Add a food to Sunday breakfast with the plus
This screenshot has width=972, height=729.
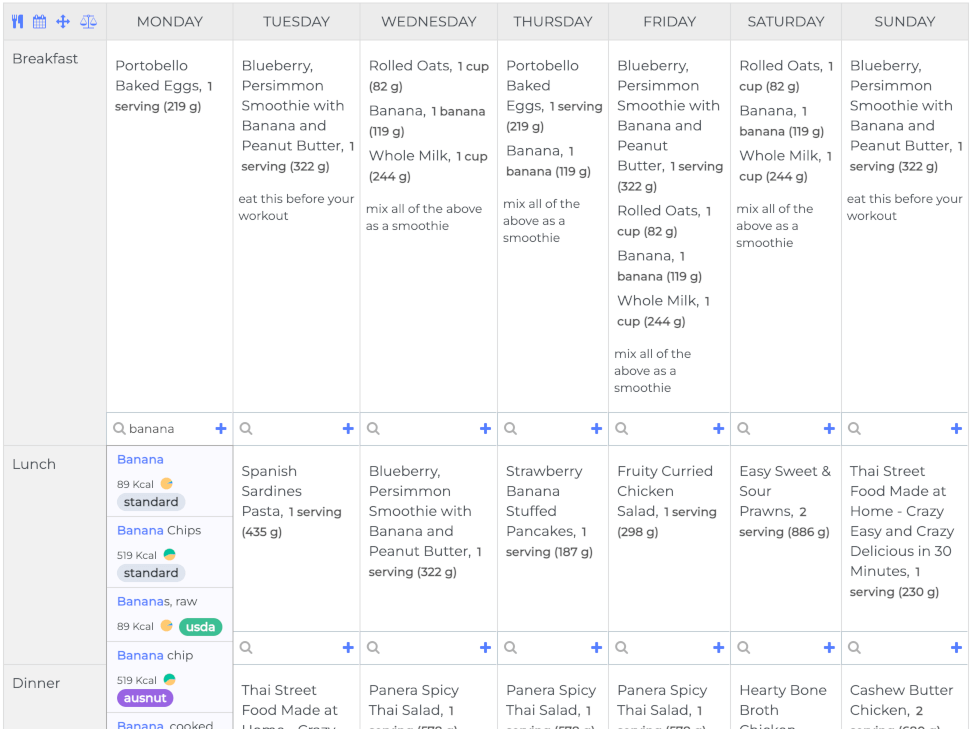[954, 428]
